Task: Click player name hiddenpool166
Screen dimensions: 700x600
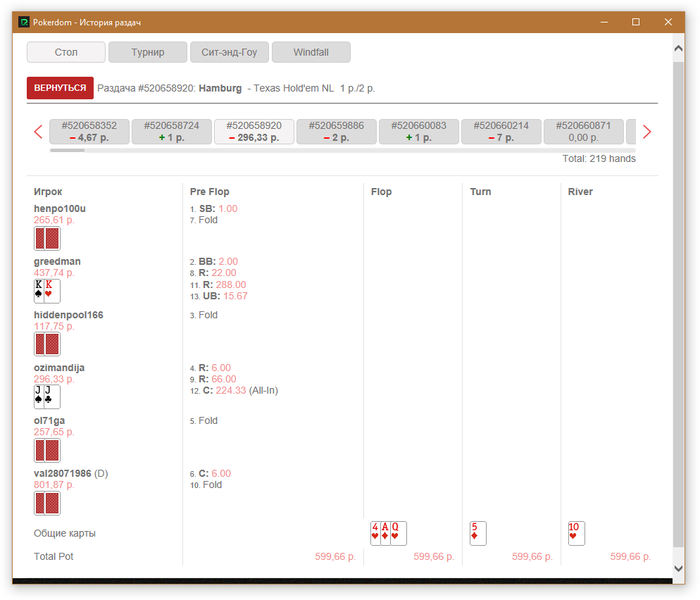Action: [x=68, y=315]
